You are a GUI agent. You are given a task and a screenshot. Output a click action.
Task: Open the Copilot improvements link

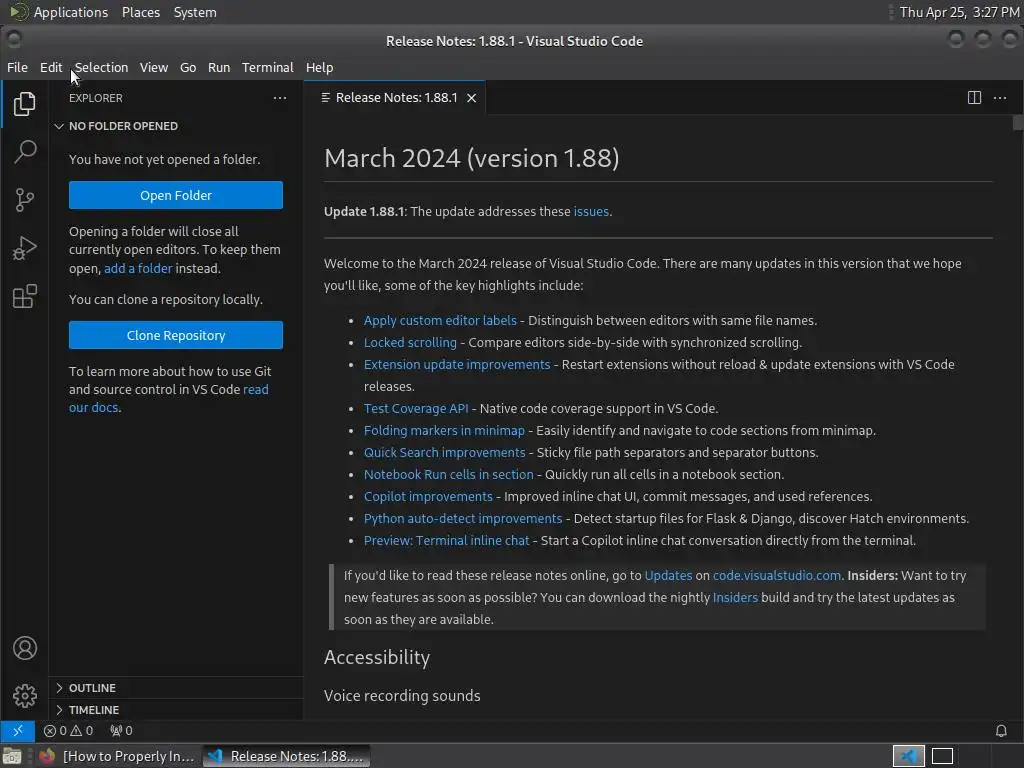(x=428, y=496)
